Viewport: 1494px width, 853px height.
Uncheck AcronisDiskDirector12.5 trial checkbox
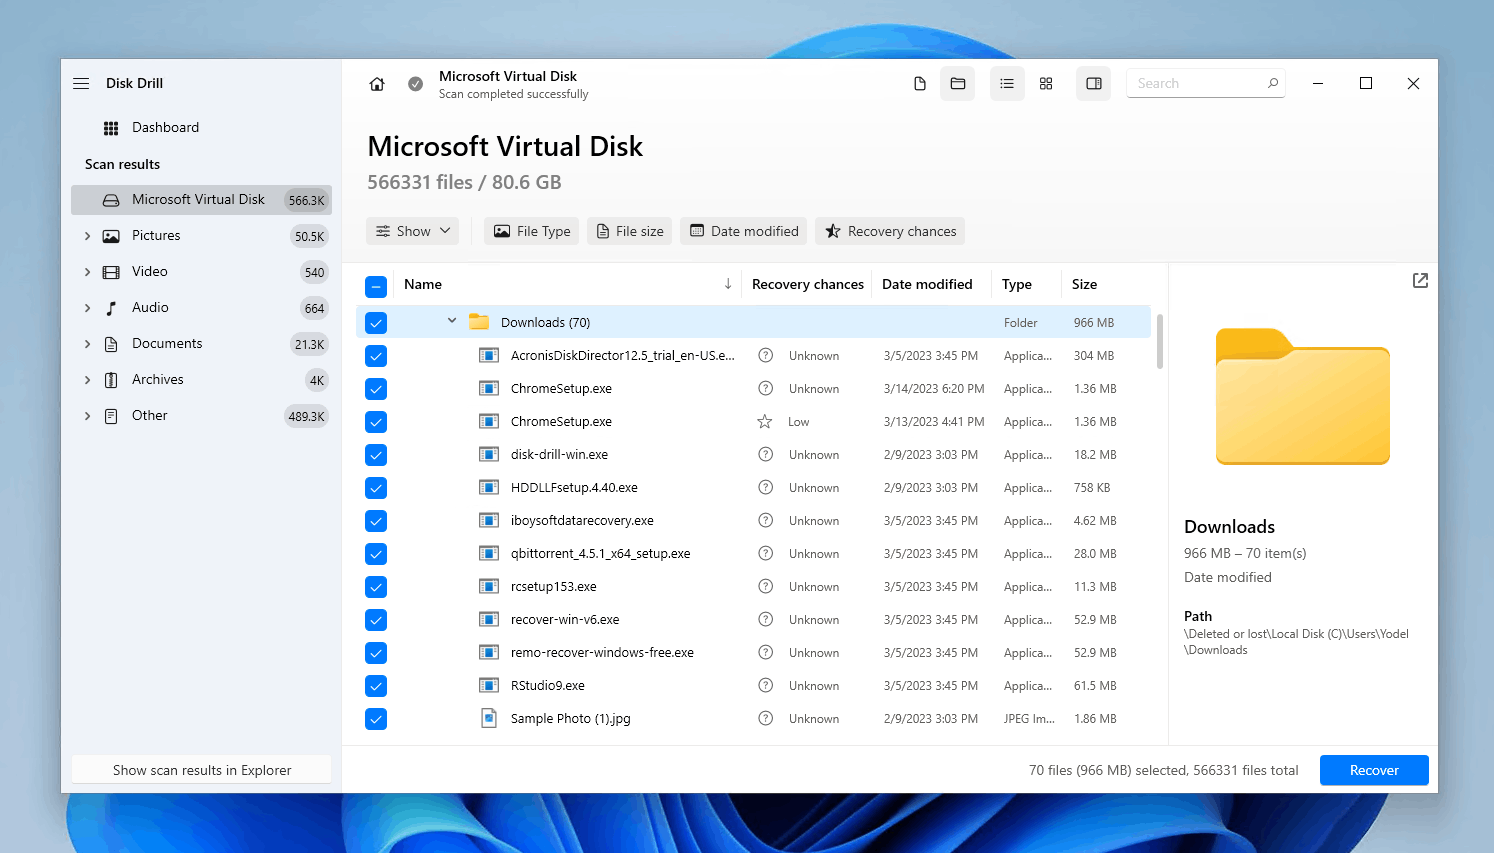[x=376, y=356]
